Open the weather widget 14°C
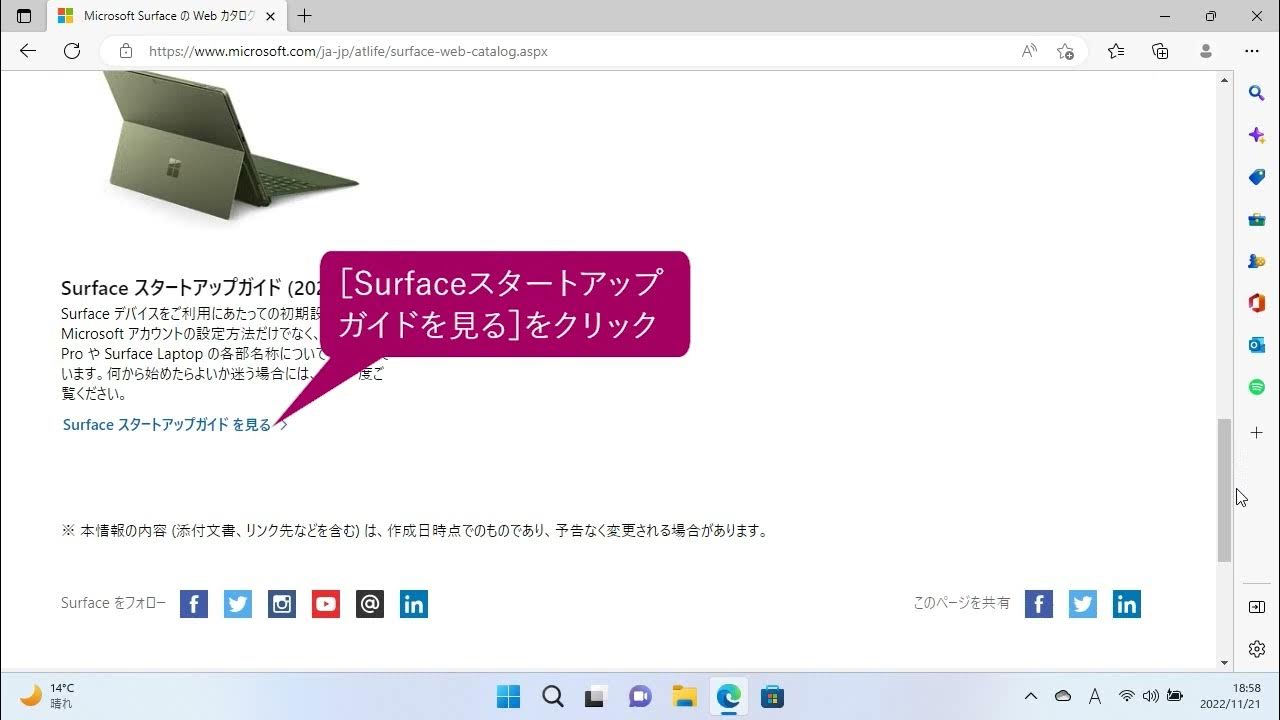 click(x=48, y=696)
